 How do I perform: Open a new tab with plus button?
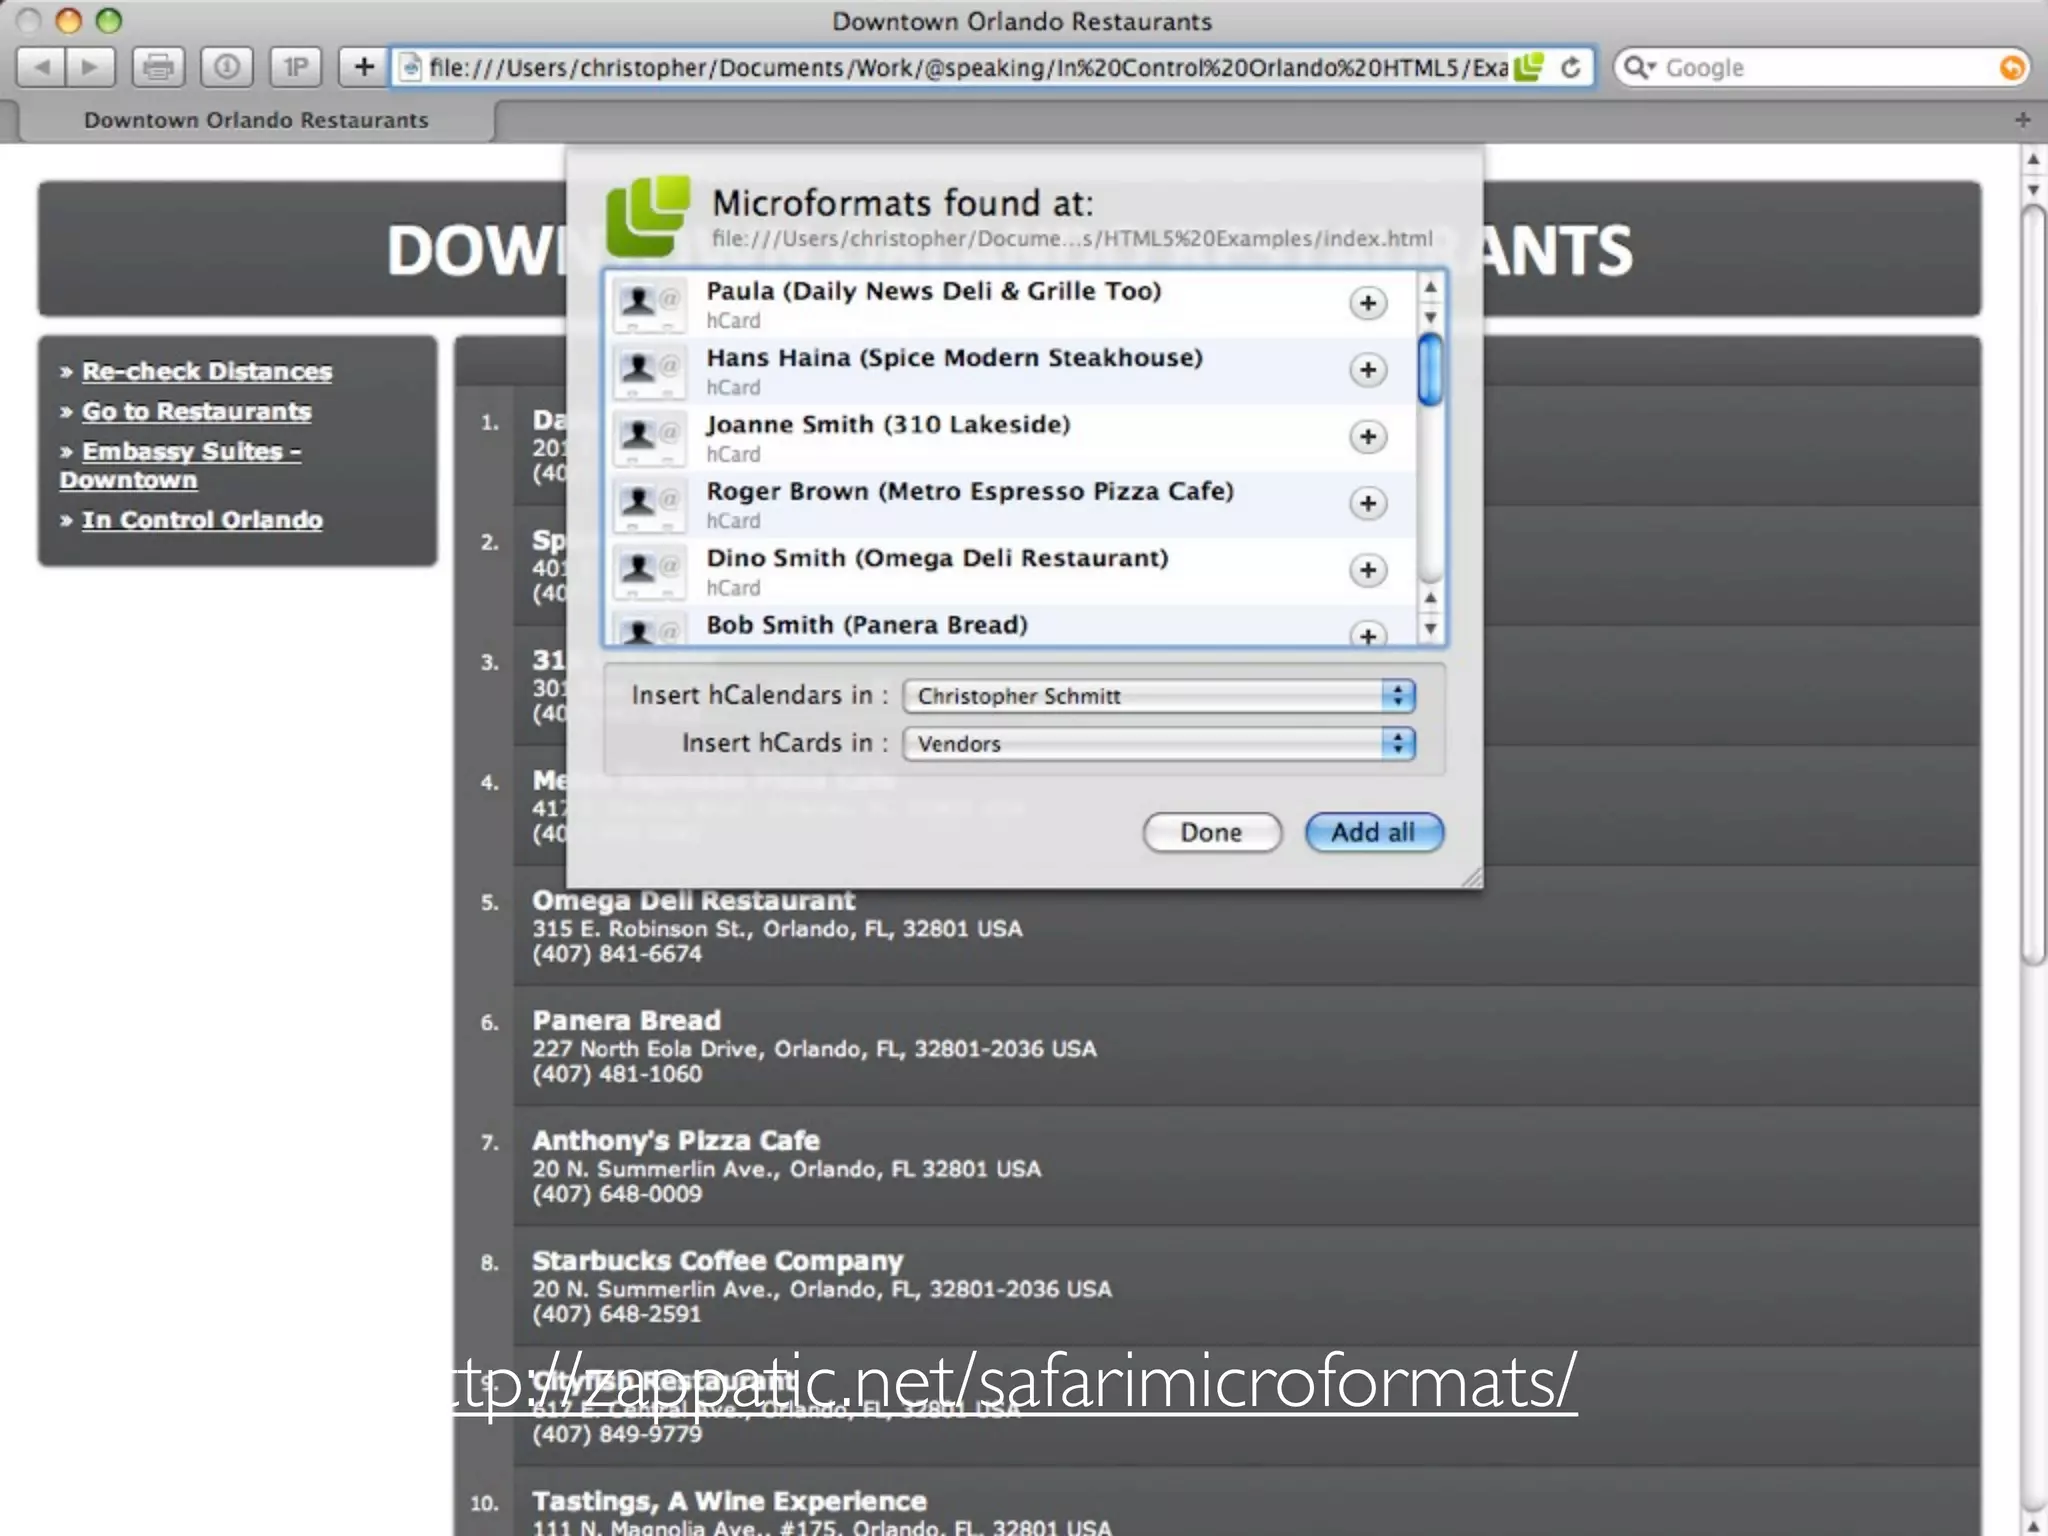2022,120
